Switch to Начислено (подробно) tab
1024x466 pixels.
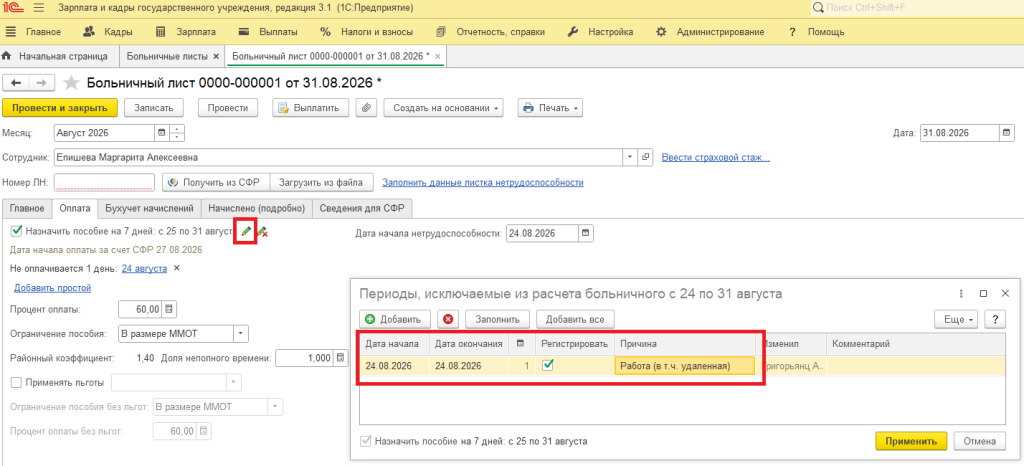pos(257,208)
